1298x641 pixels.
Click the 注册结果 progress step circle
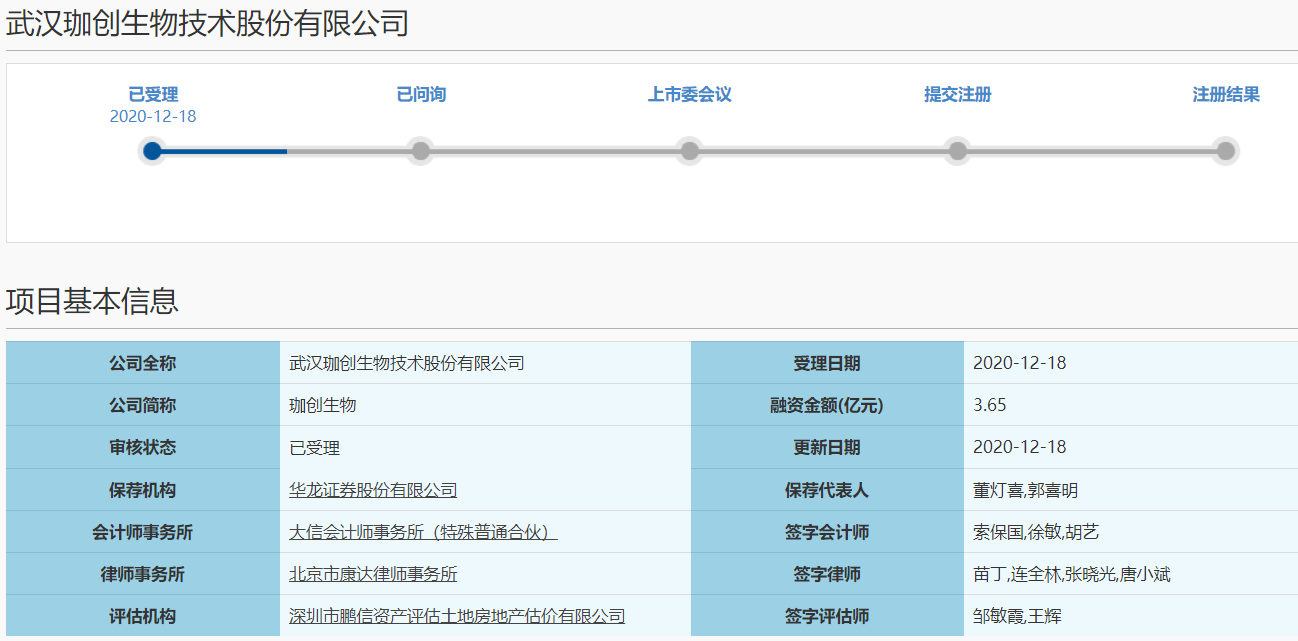[1225, 151]
